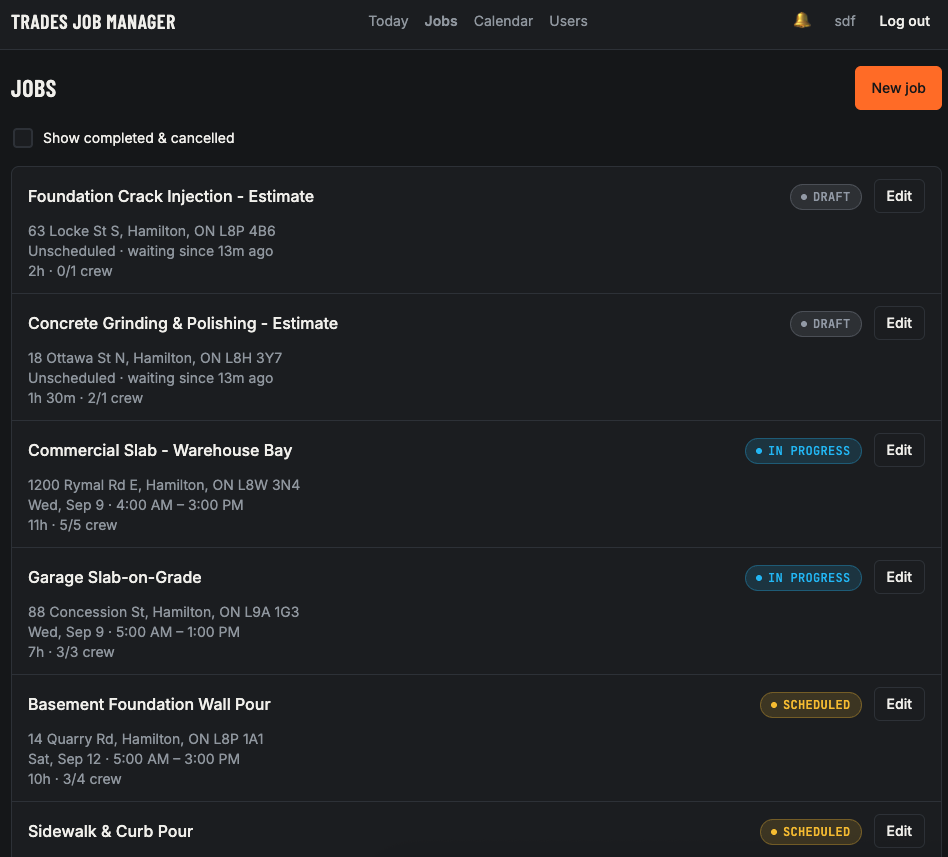Click the 2h · 0/1 crew text
This screenshot has height=857, width=948.
coord(70,271)
